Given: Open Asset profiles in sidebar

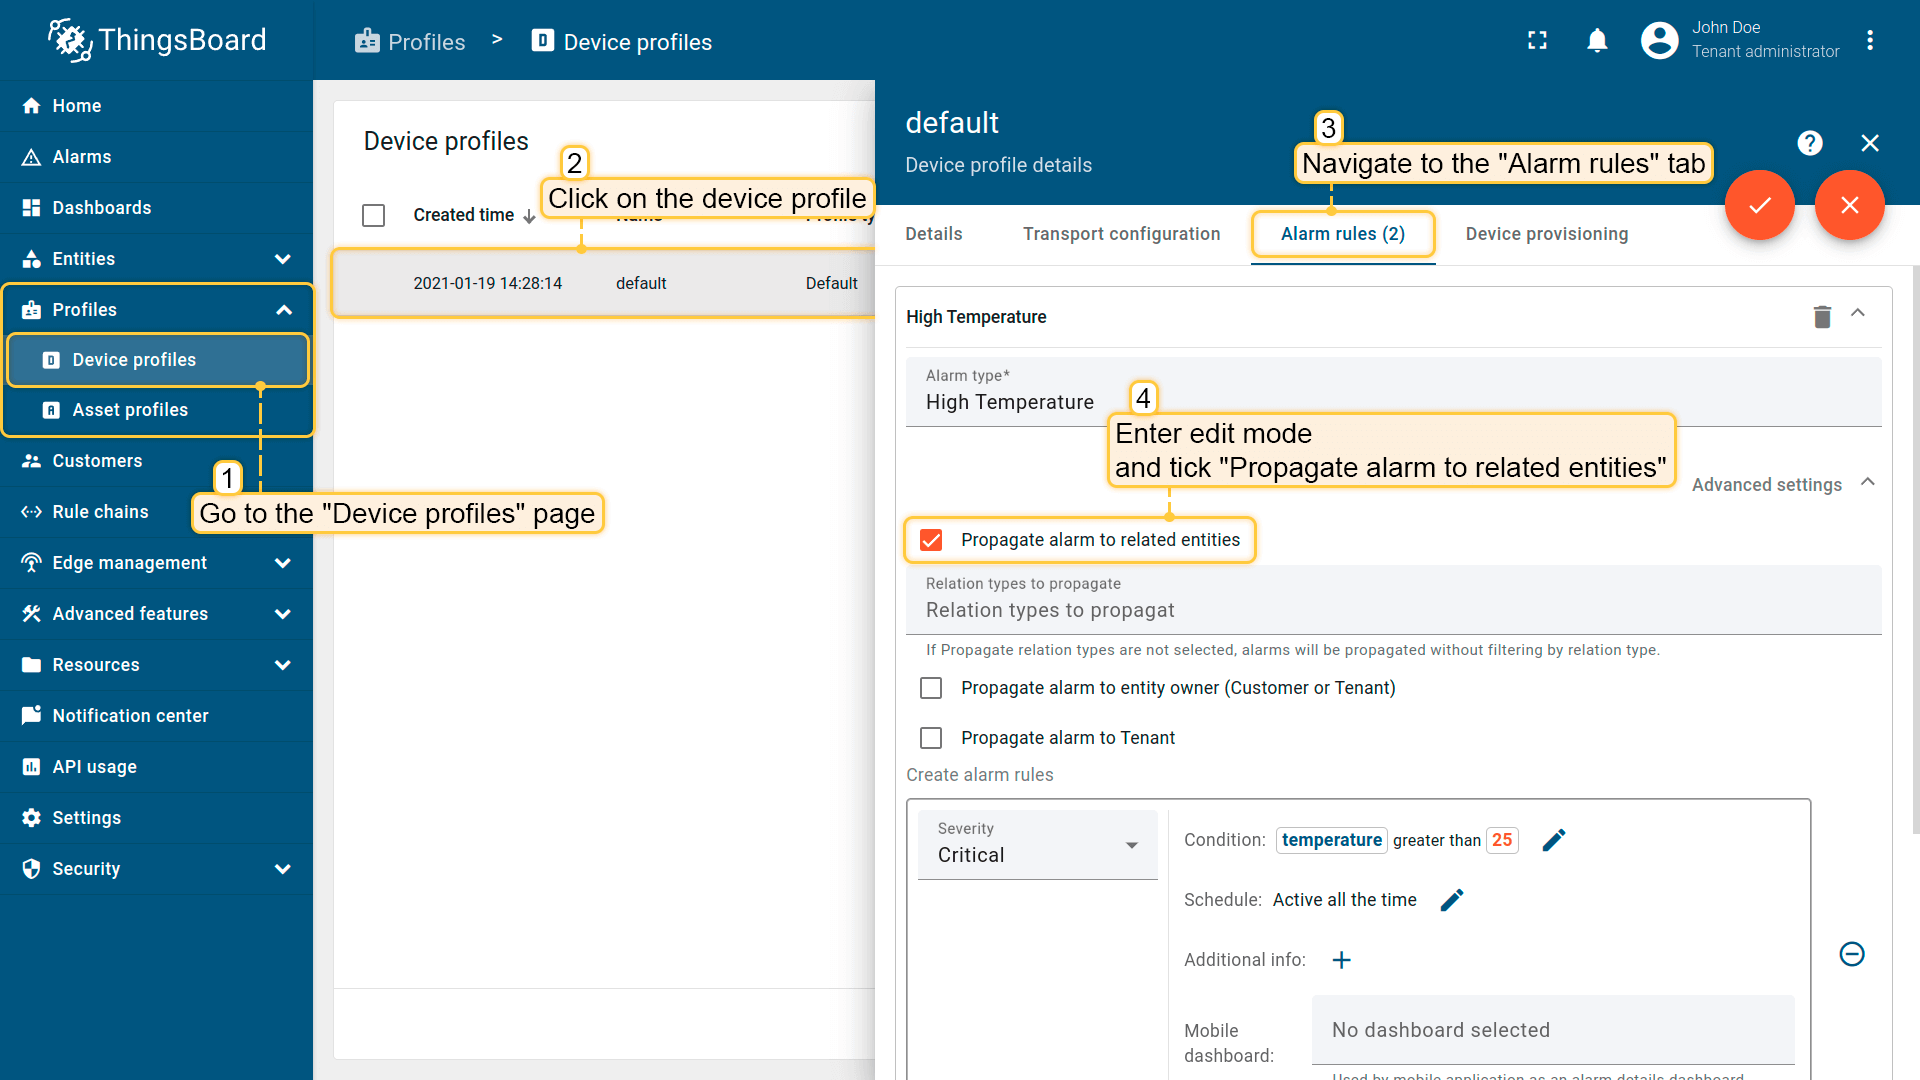Looking at the screenshot, I should pyautogui.click(x=130, y=410).
